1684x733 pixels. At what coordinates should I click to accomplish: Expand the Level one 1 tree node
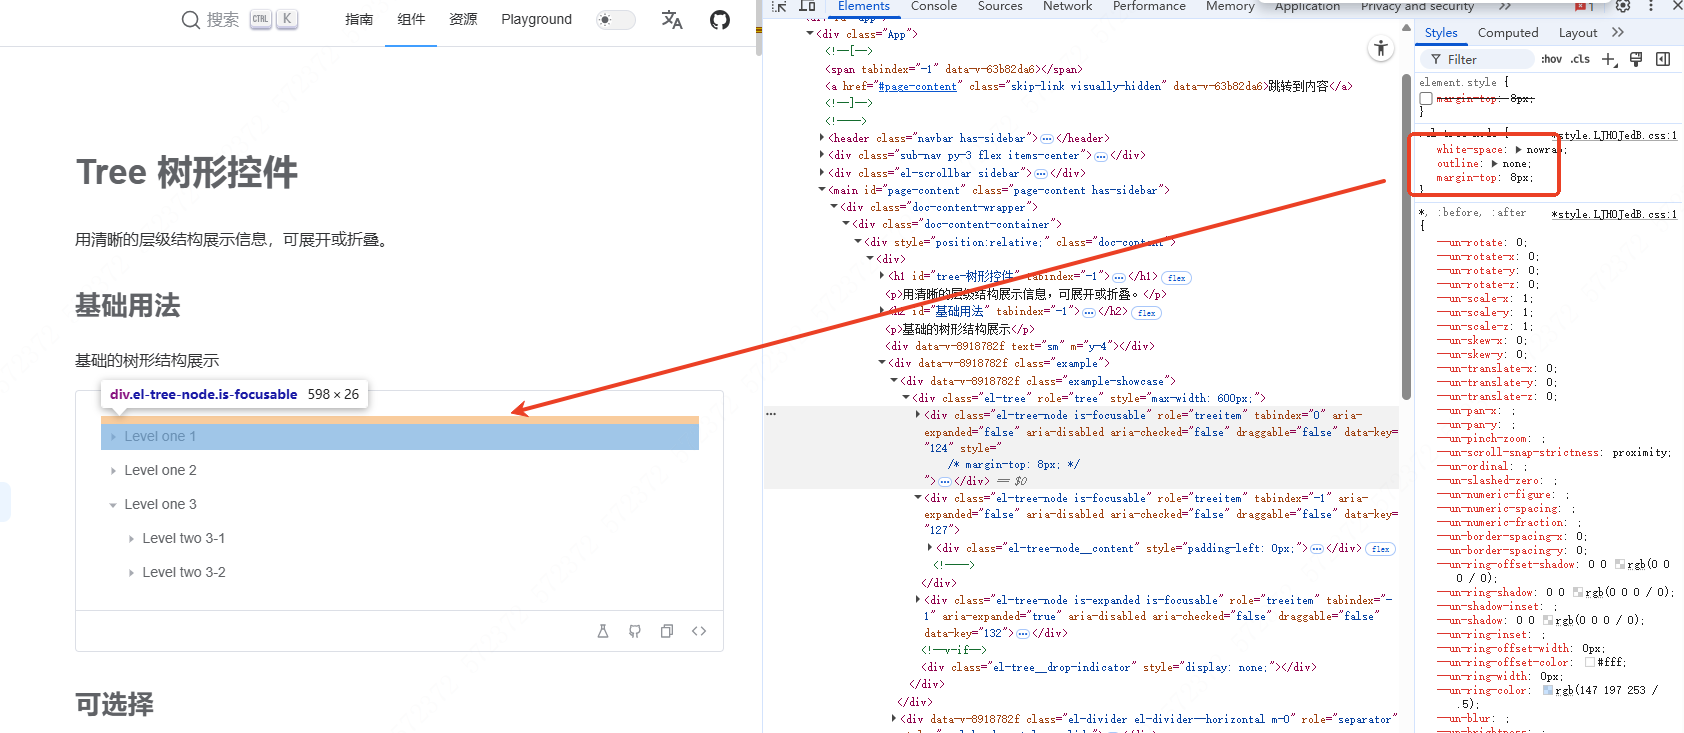[x=113, y=436]
